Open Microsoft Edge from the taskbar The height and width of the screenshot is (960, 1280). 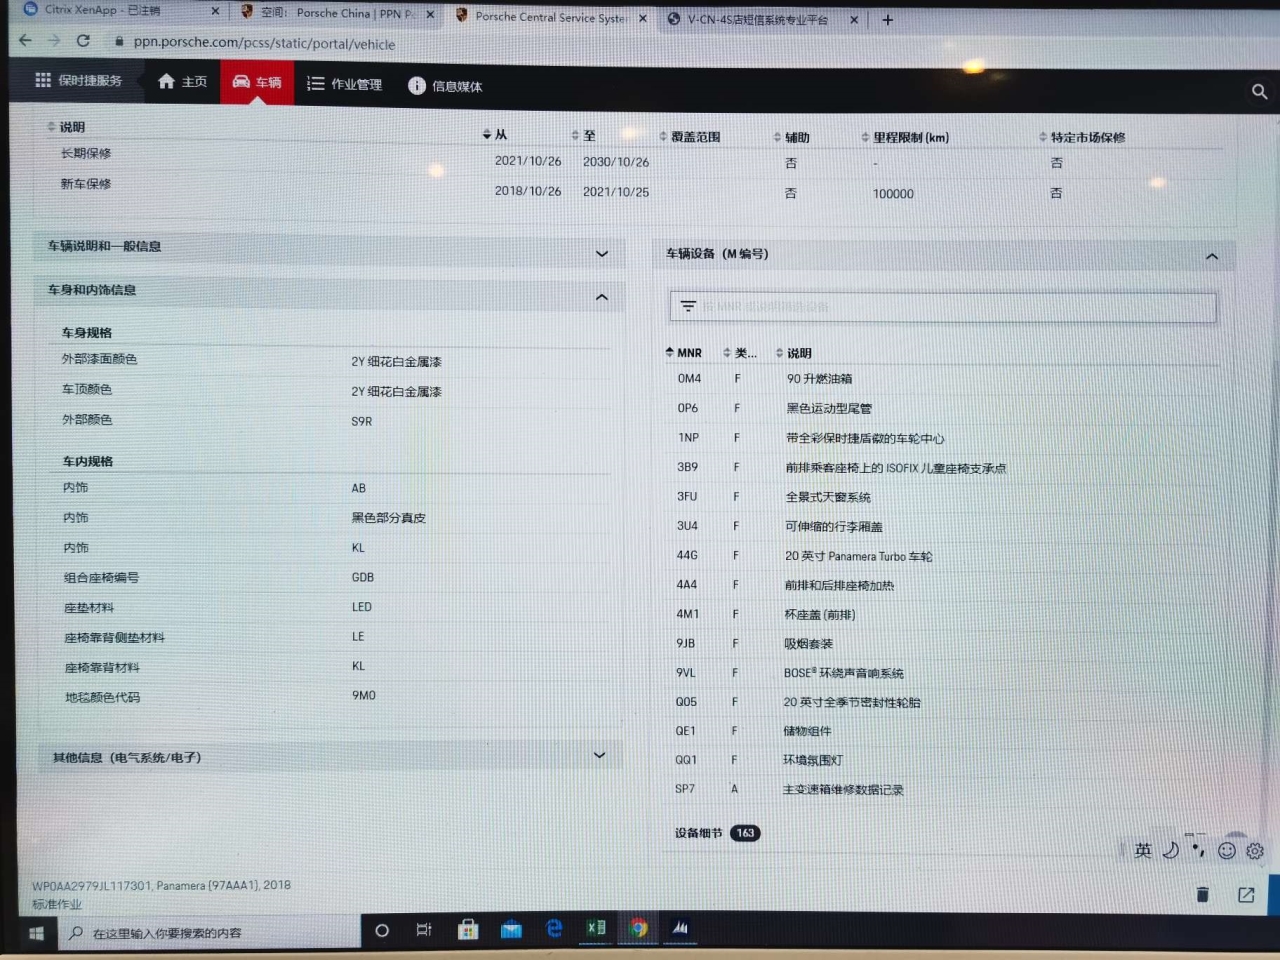click(554, 929)
